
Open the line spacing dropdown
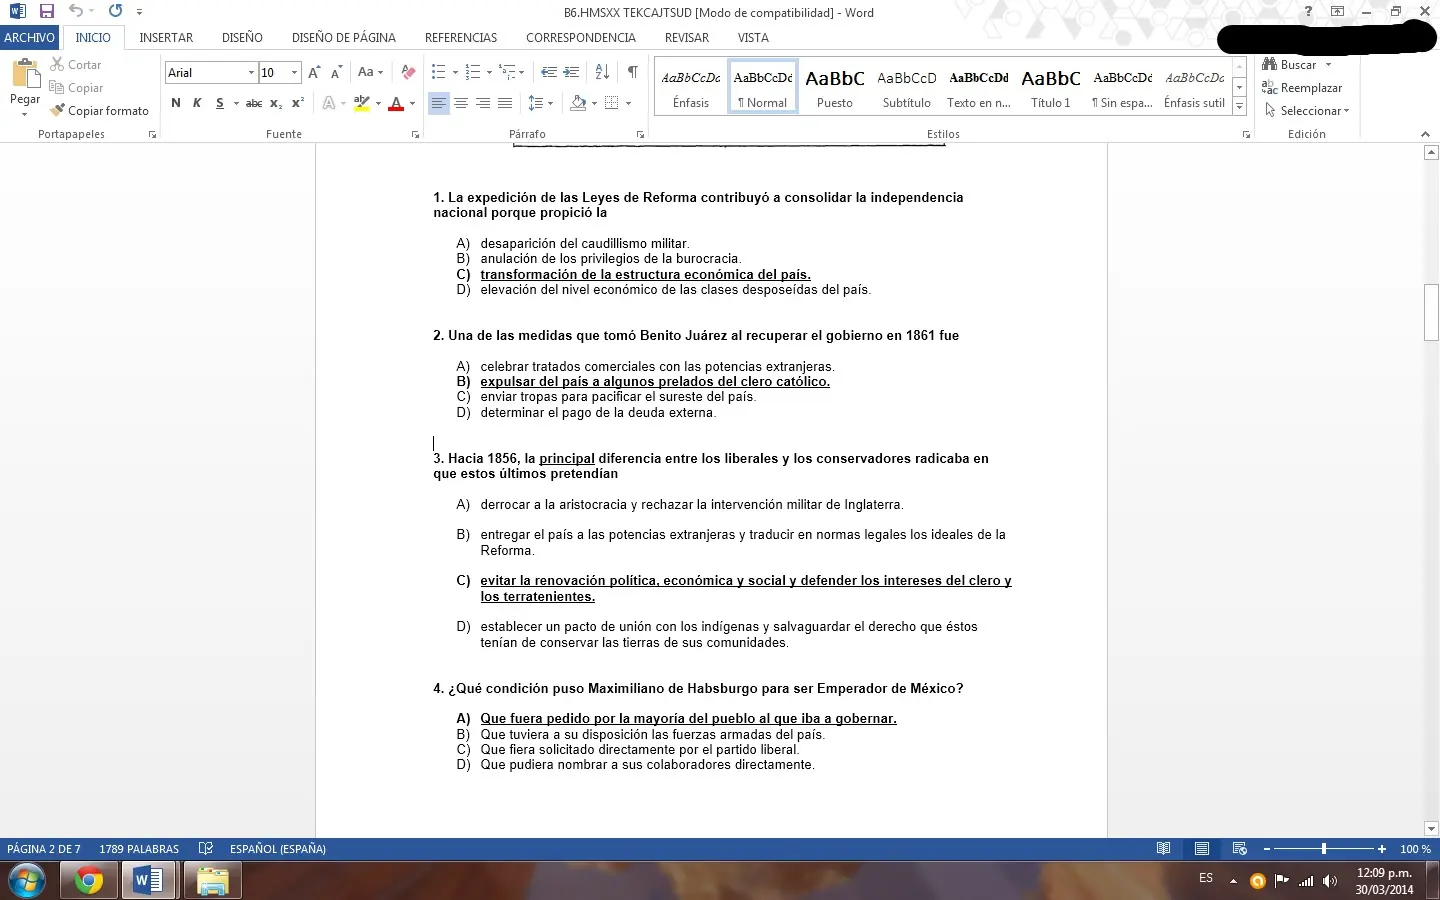pos(540,103)
